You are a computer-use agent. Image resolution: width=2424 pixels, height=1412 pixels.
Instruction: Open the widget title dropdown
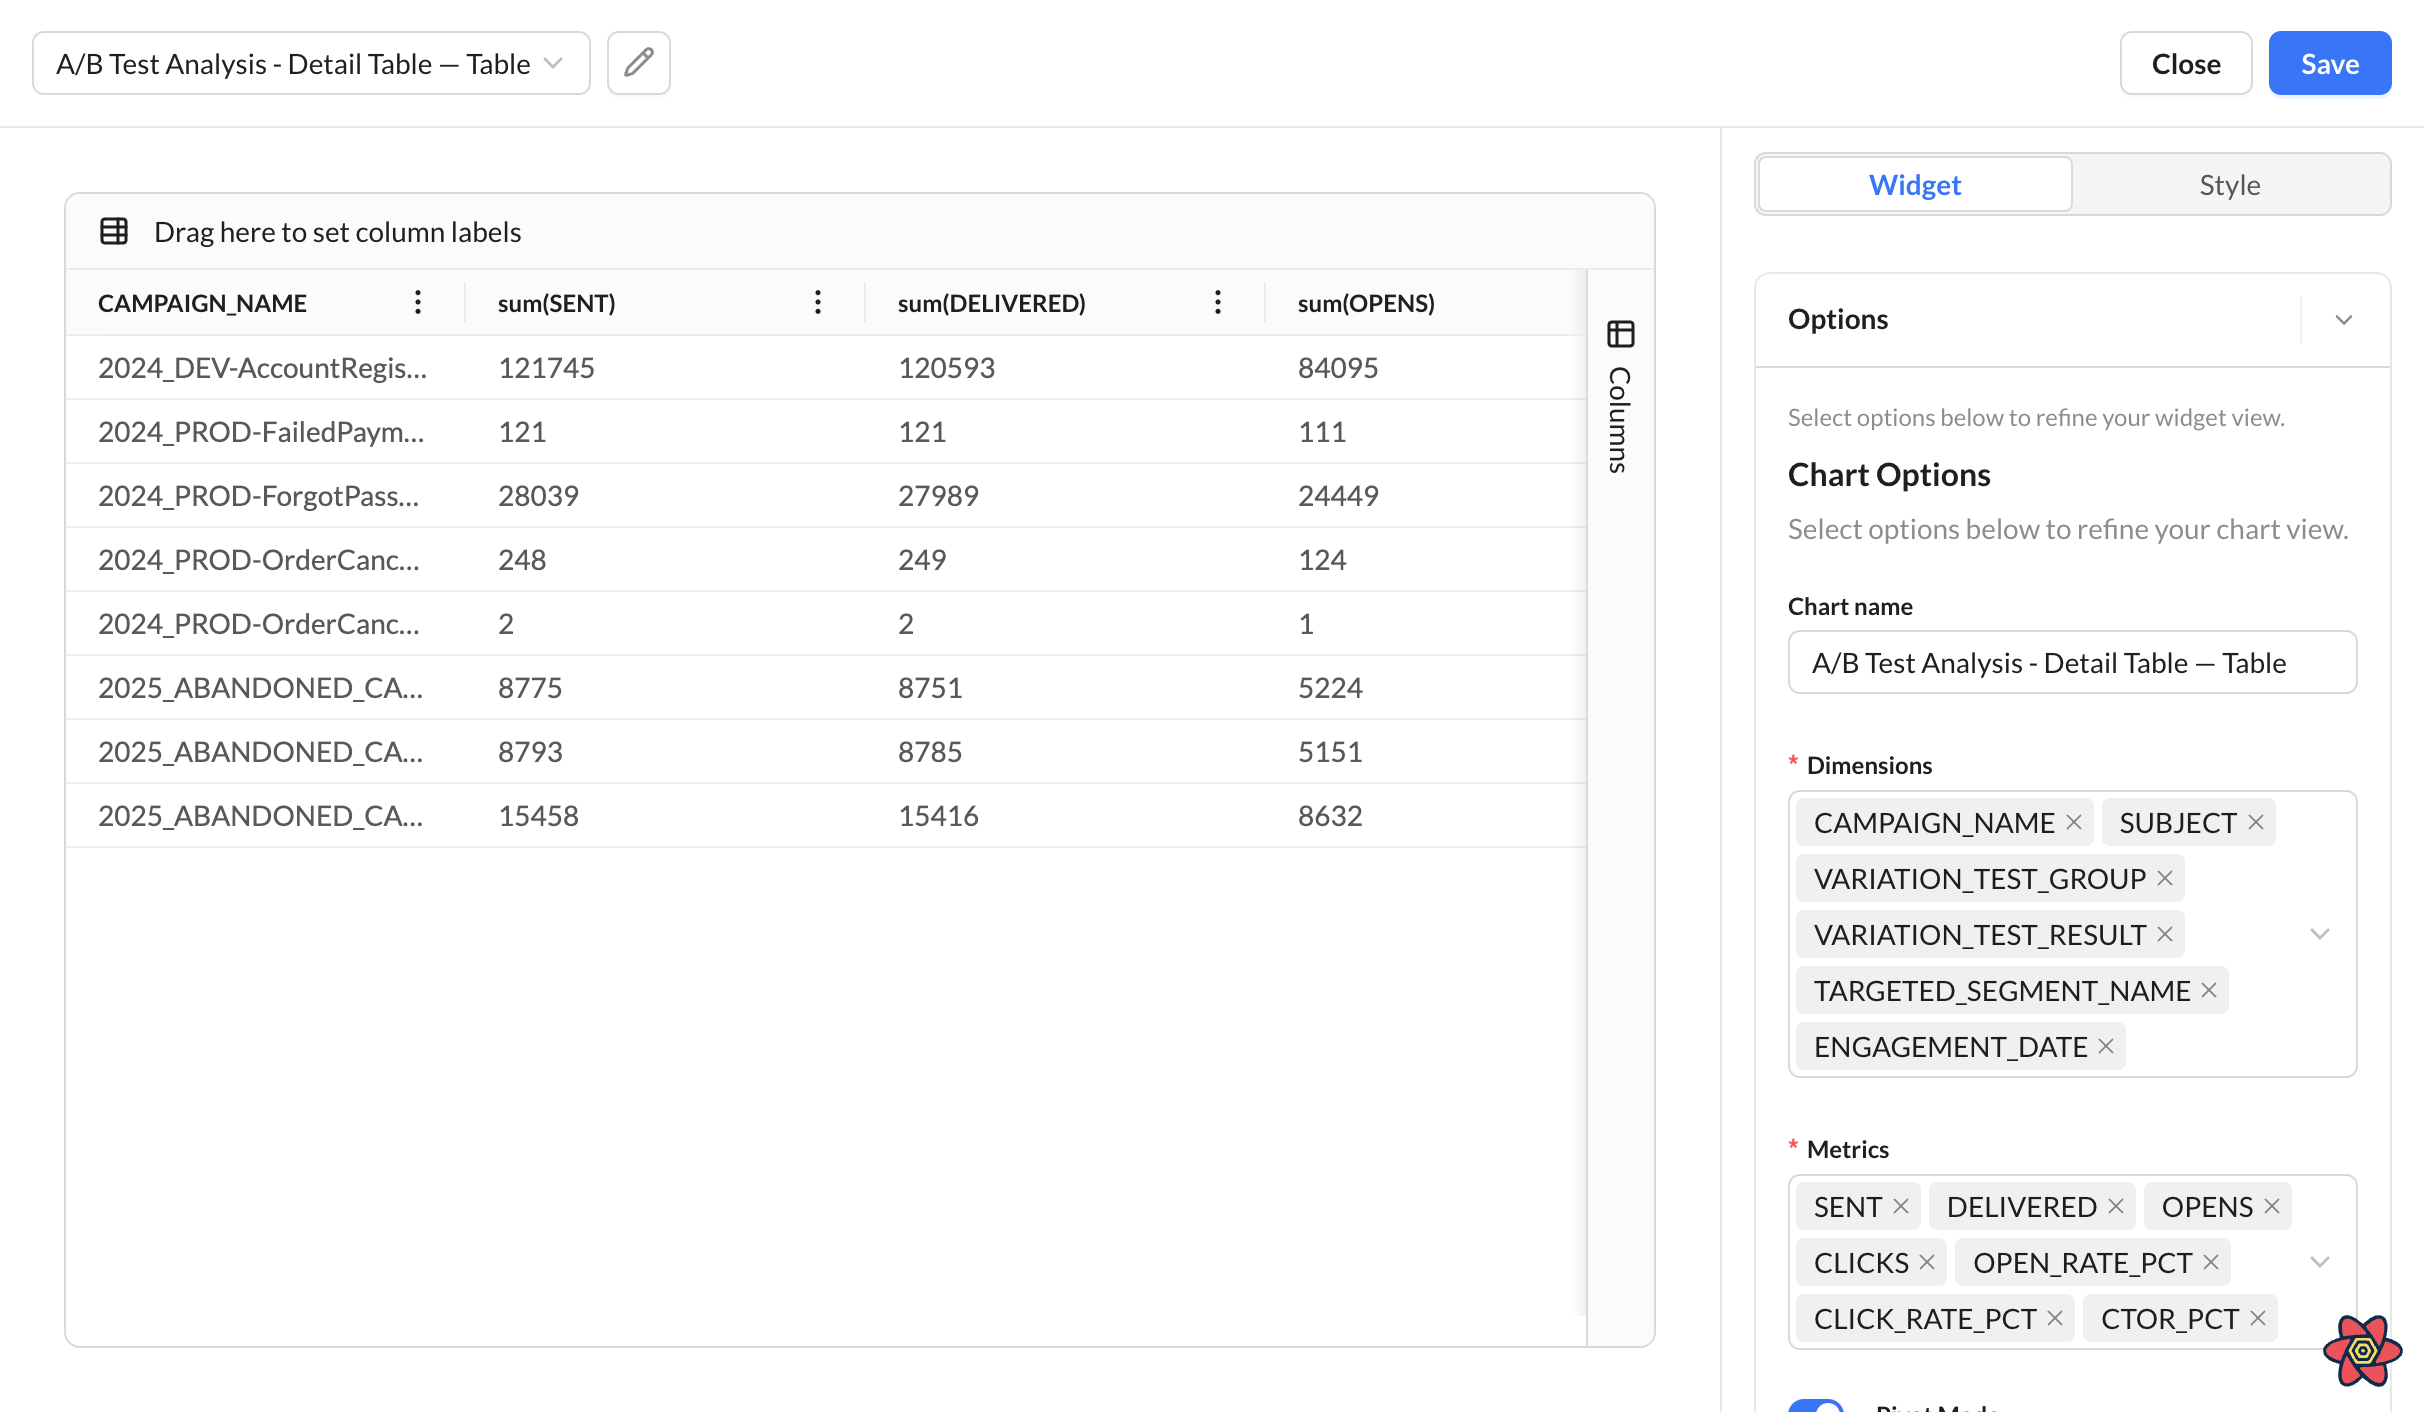click(311, 63)
